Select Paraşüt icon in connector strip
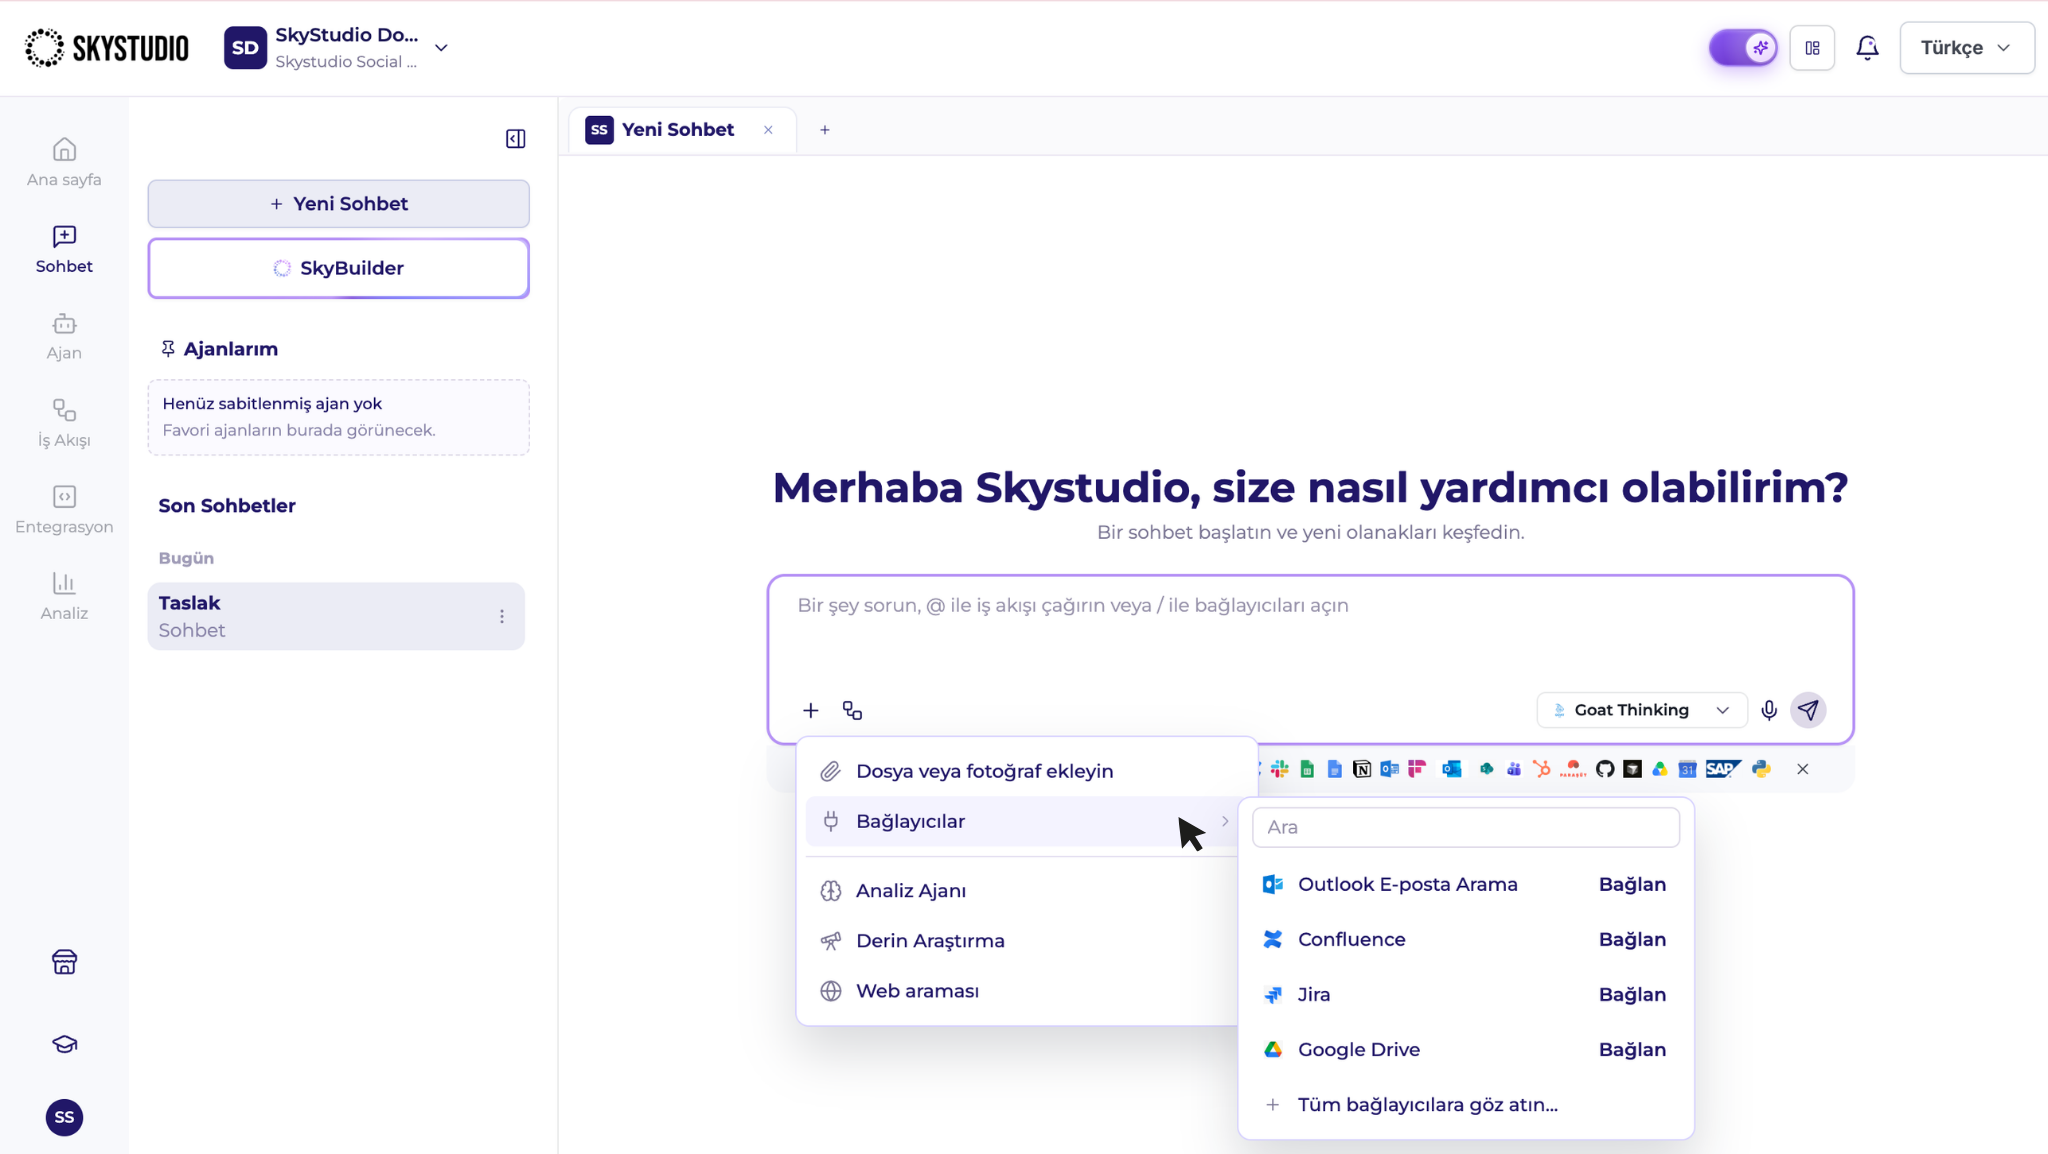 tap(1573, 769)
